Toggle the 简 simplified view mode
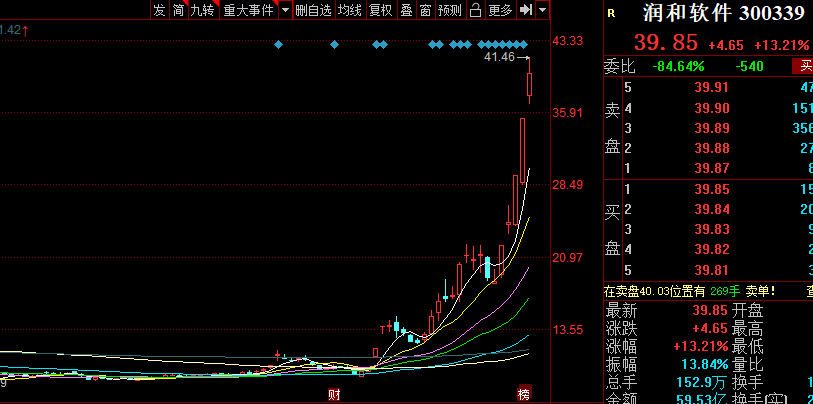Viewport: 813px width, 404px height. point(178,10)
